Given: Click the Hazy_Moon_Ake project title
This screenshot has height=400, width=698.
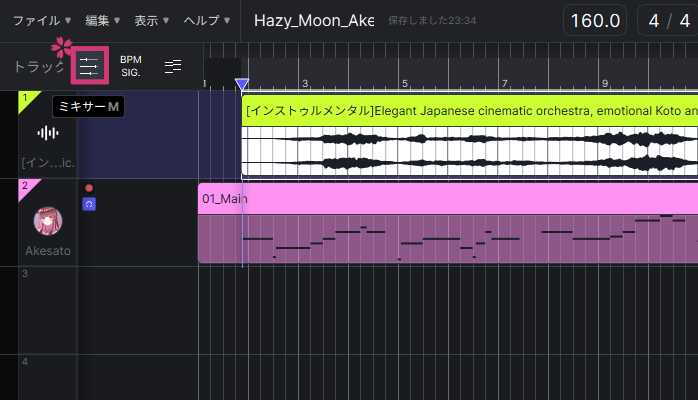Looking at the screenshot, I should [x=313, y=20].
